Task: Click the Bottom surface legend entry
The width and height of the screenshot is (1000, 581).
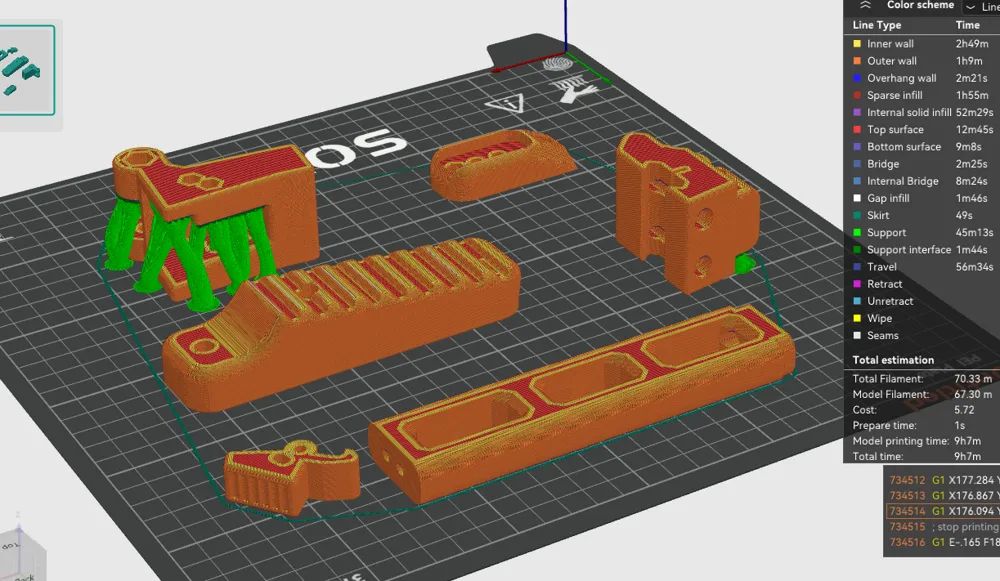Action: pyautogui.click(x=903, y=147)
